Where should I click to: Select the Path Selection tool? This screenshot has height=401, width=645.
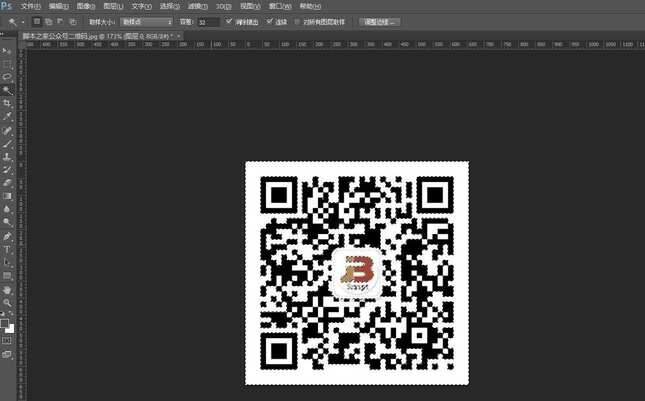click(x=7, y=262)
